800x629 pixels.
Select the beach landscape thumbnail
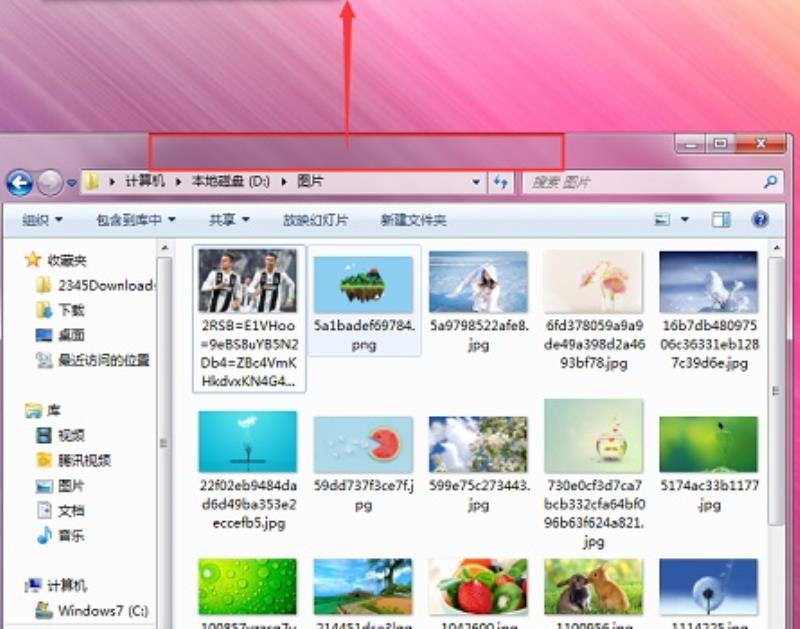[363, 586]
